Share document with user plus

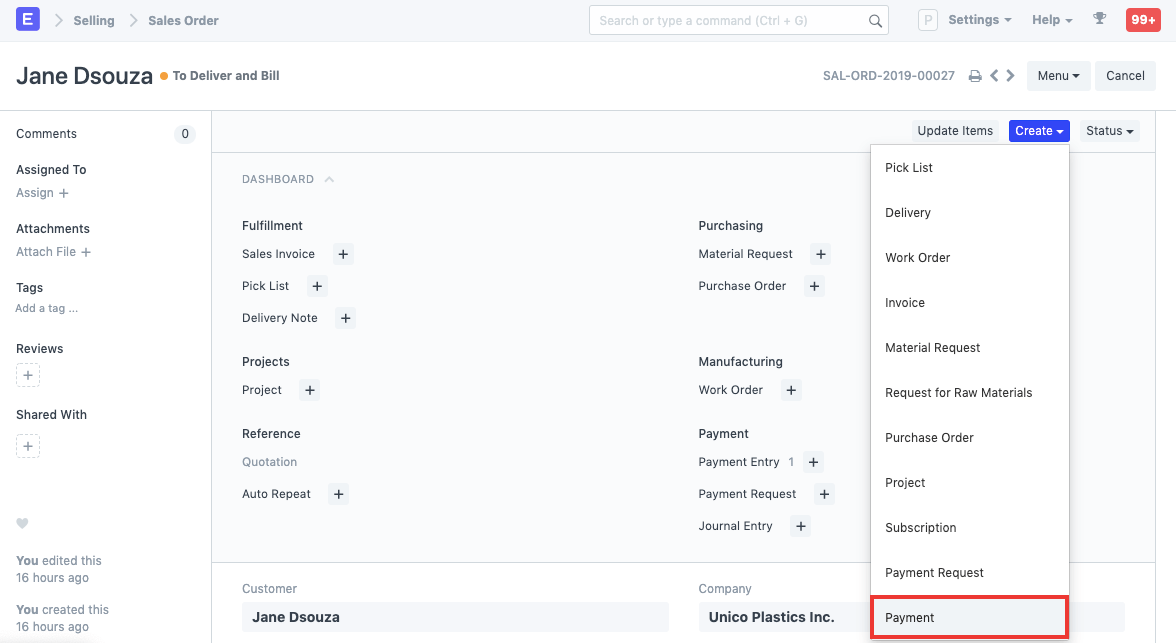click(x=28, y=446)
